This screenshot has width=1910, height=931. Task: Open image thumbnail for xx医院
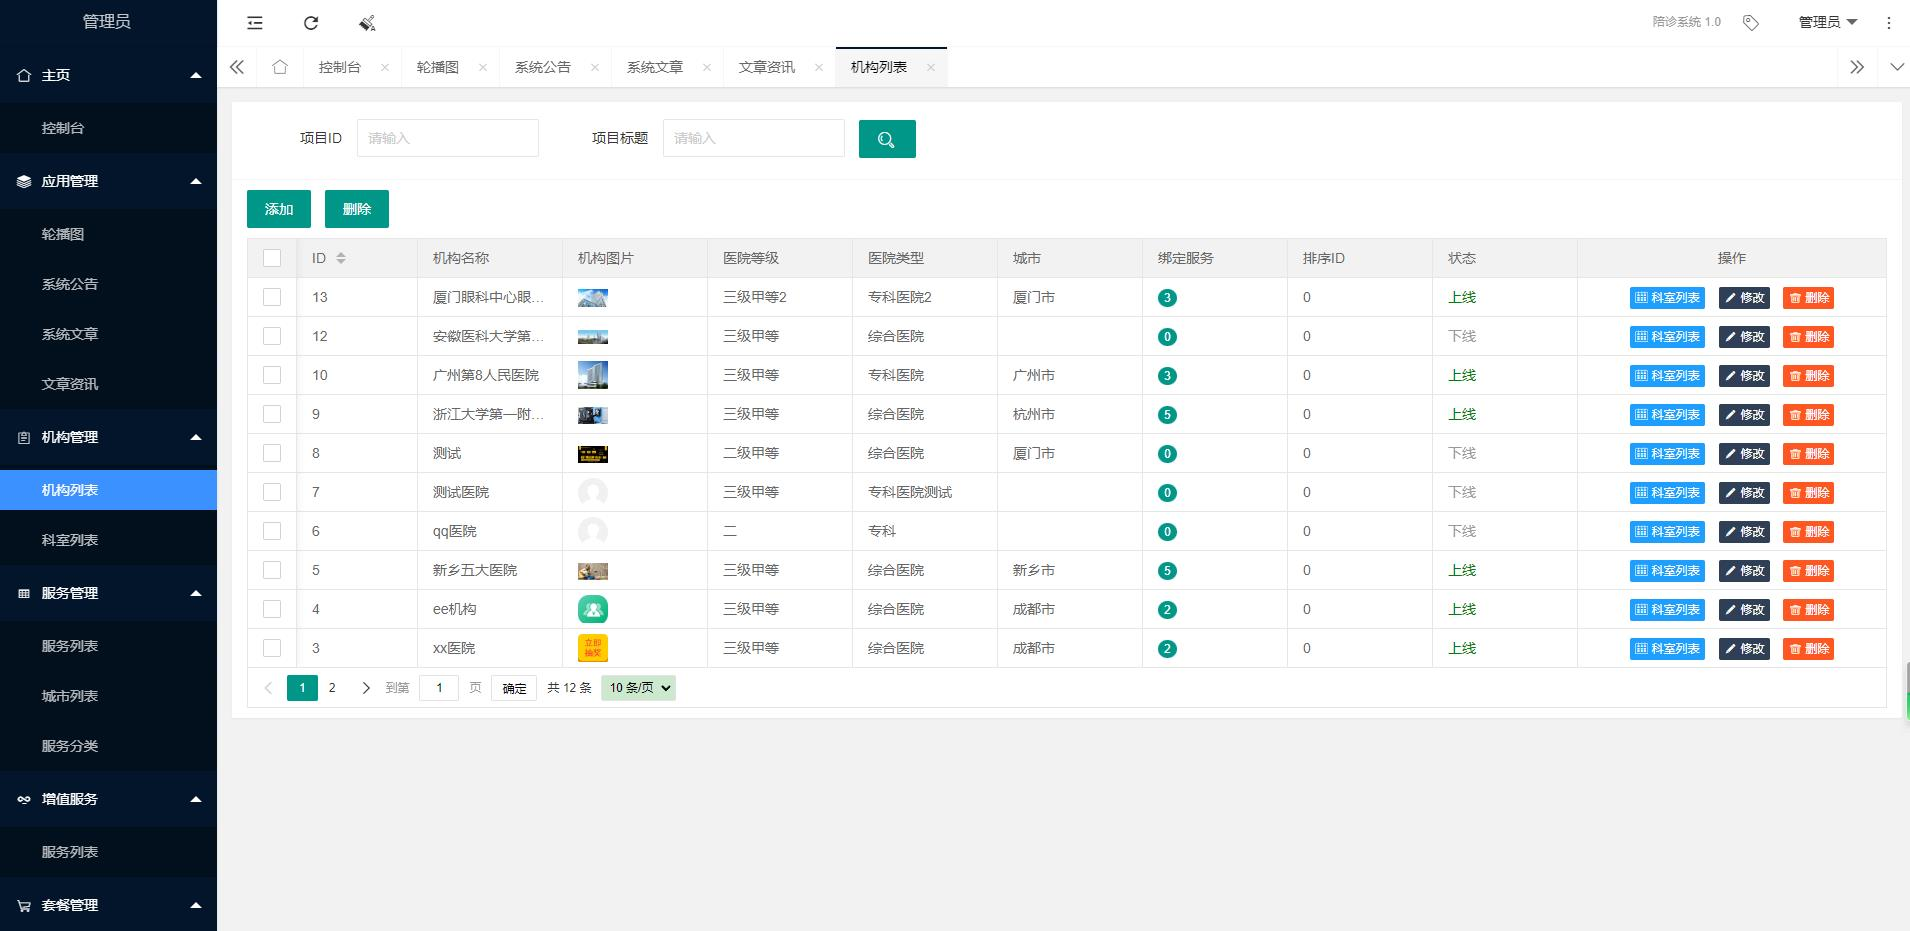pyautogui.click(x=593, y=648)
